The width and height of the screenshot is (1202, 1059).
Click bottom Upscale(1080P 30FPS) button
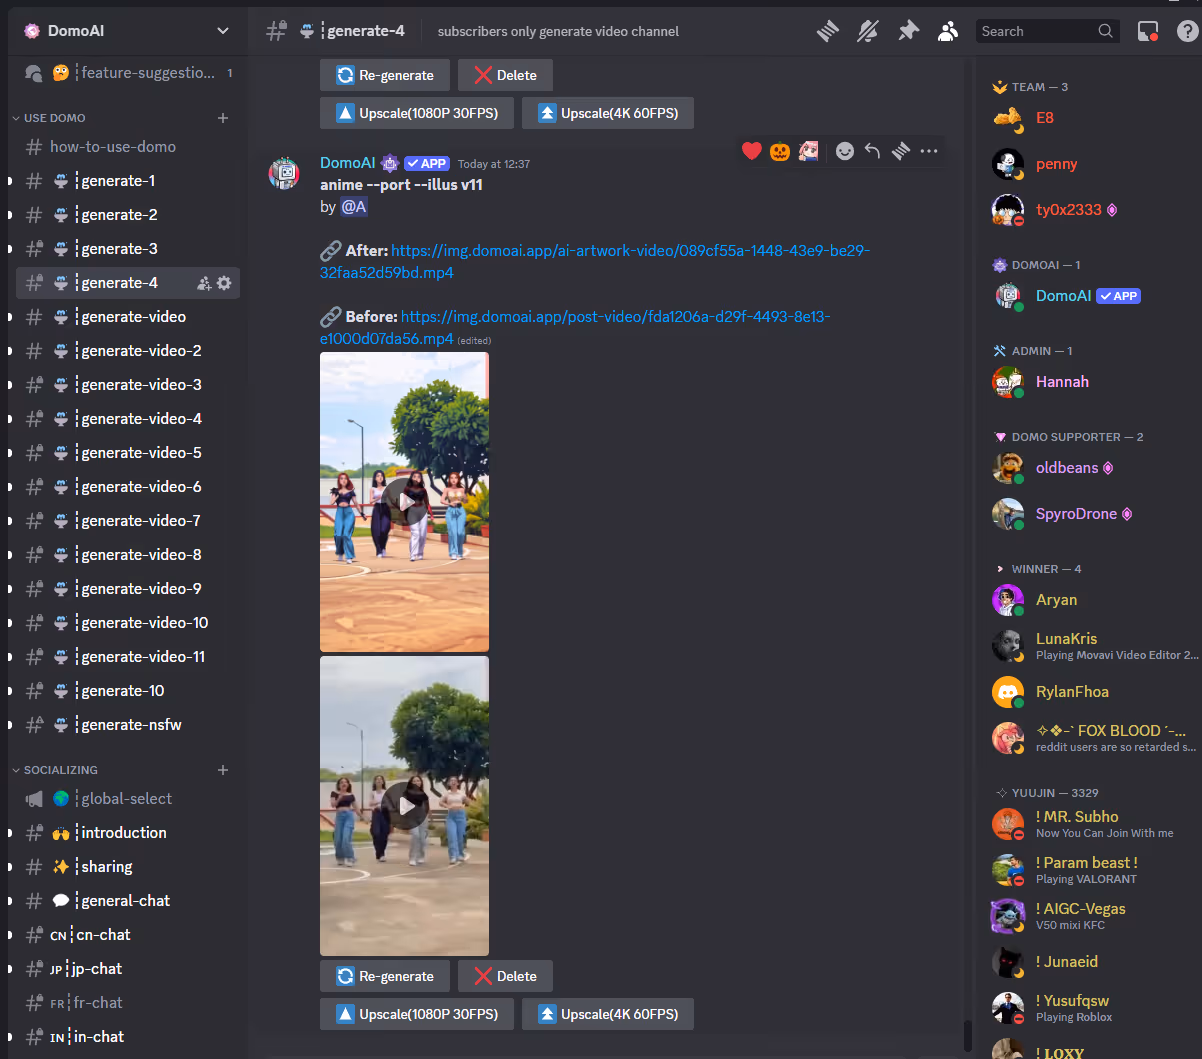pos(417,1014)
